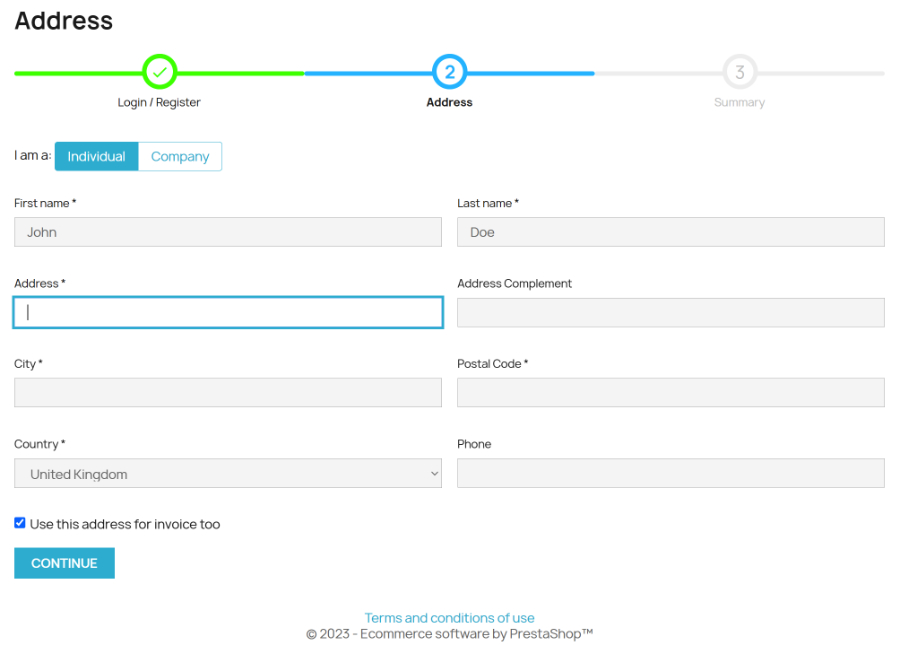The image size is (900, 645).
Task: Click the 'I am a:' label
Action: pos(33,156)
